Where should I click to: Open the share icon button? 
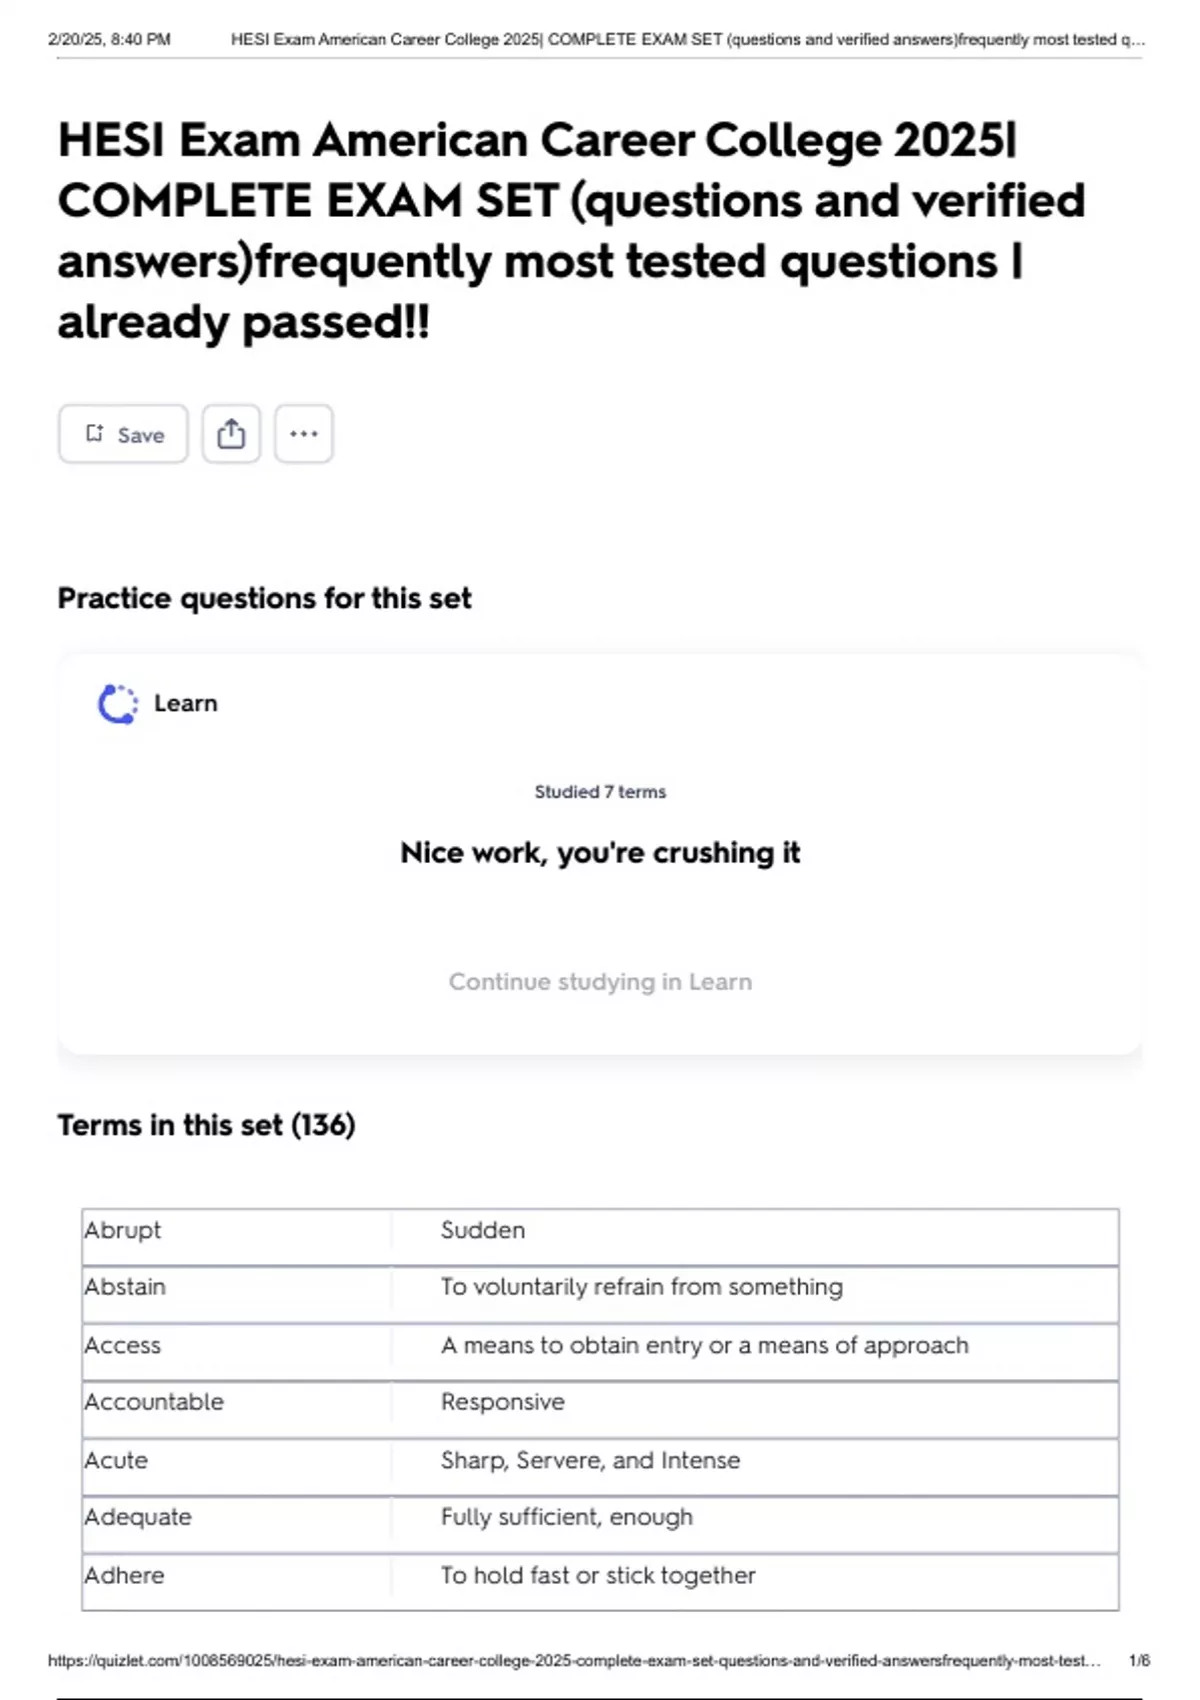click(231, 434)
